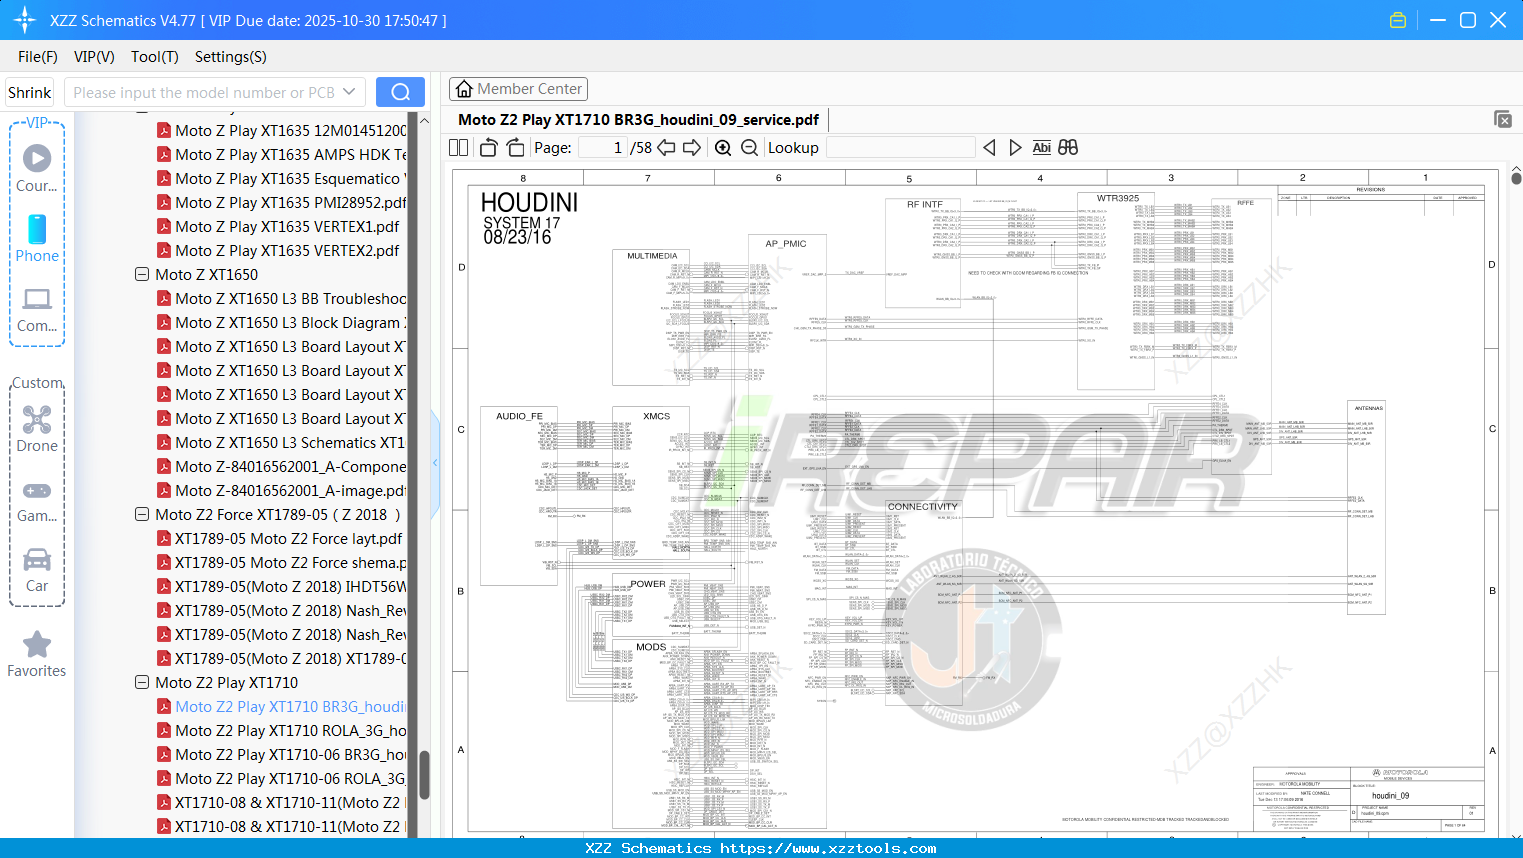This screenshot has width=1523, height=858.
Task: Rotate the schematic page counterclockwise
Action: [487, 147]
